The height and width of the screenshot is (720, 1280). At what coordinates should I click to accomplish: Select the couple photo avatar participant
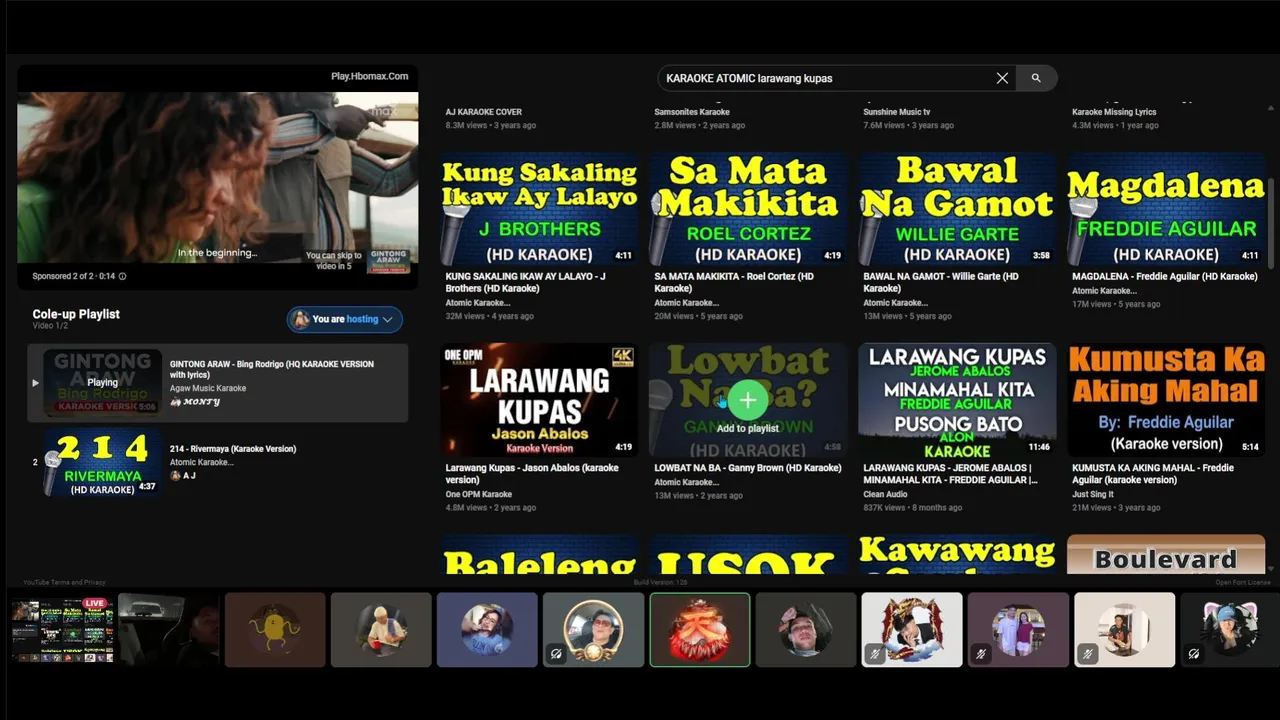tap(1018, 630)
